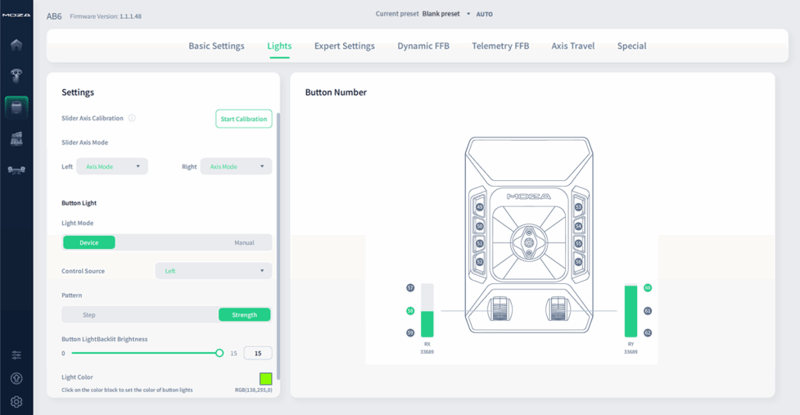Image resolution: width=800 pixels, height=415 pixels.
Task: Open the Home page in sidebar
Action: [x=16, y=45]
